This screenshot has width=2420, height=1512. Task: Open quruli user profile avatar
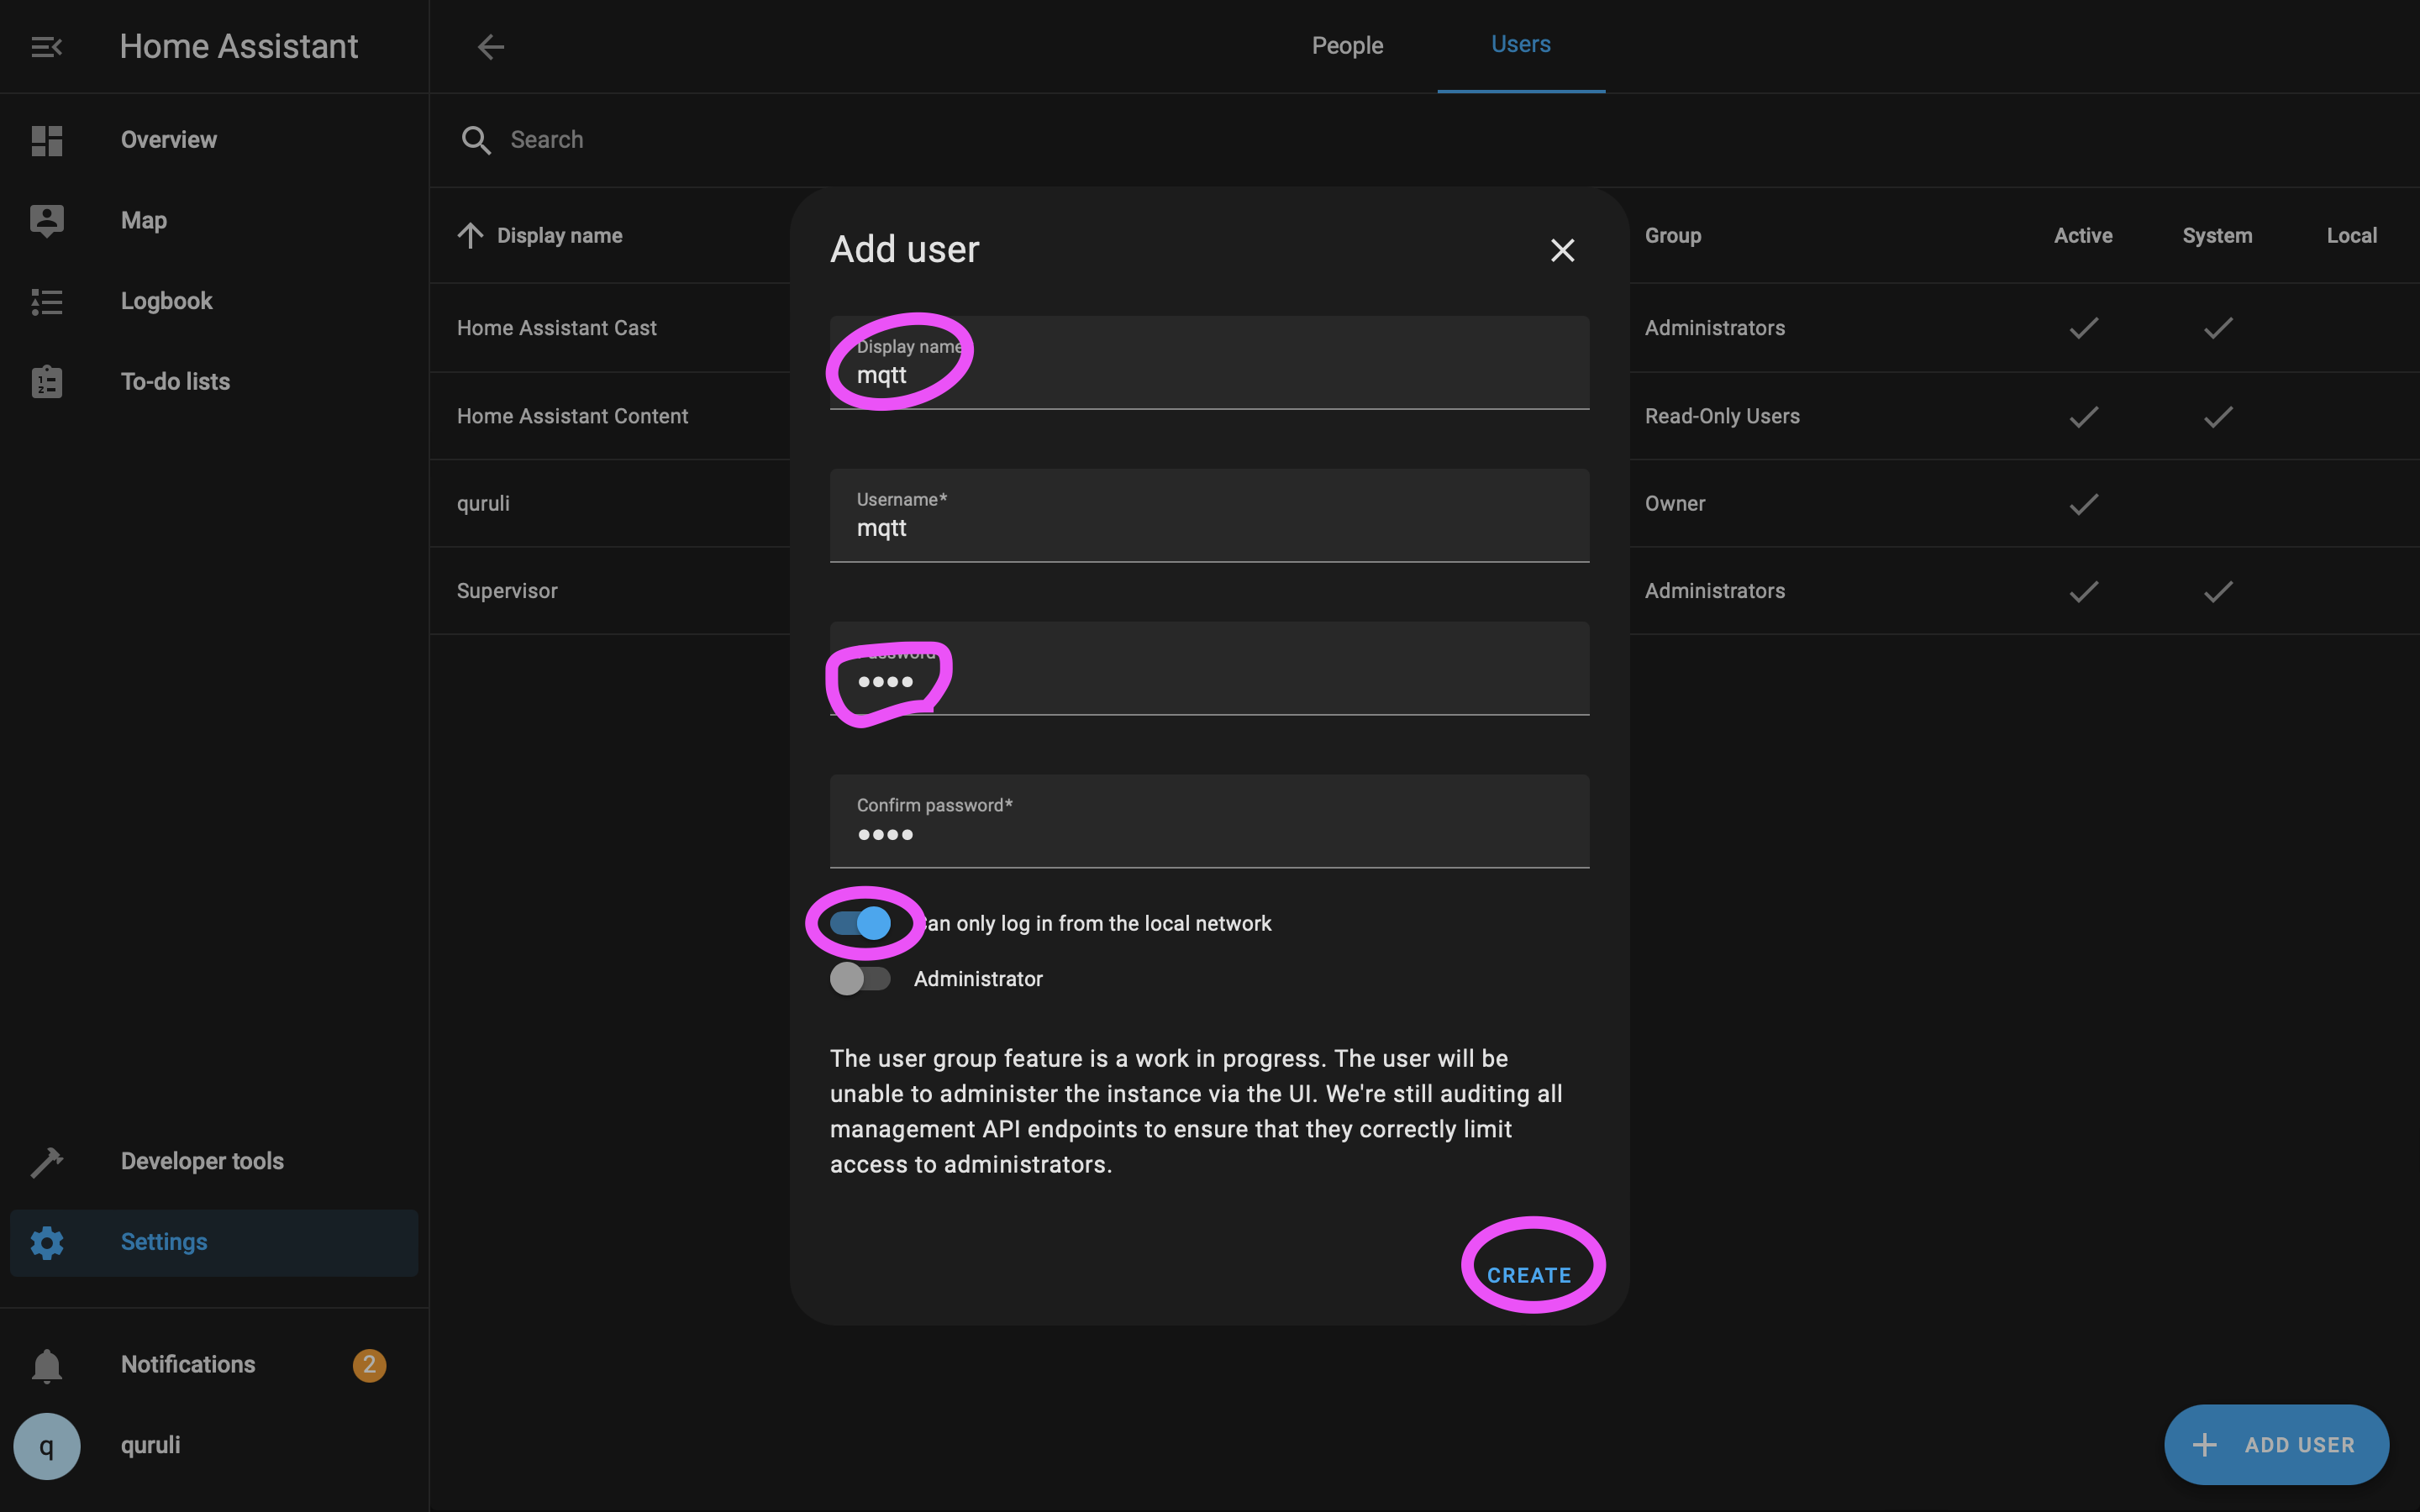[x=46, y=1446]
